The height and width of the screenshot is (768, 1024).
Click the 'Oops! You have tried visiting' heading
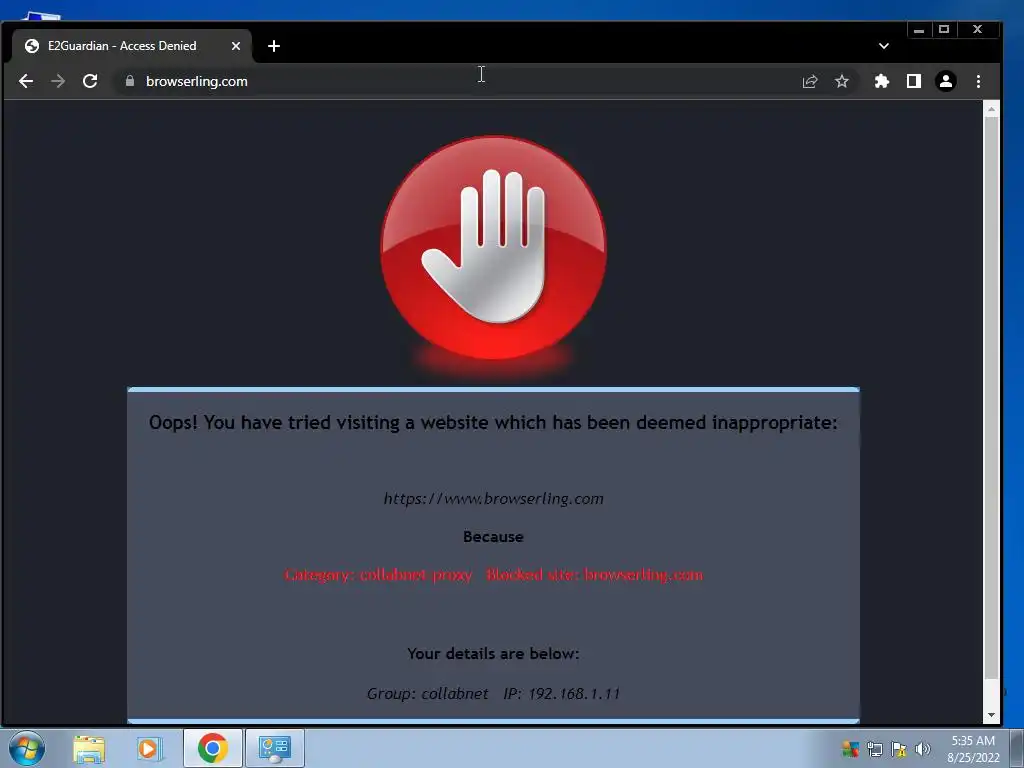click(493, 423)
